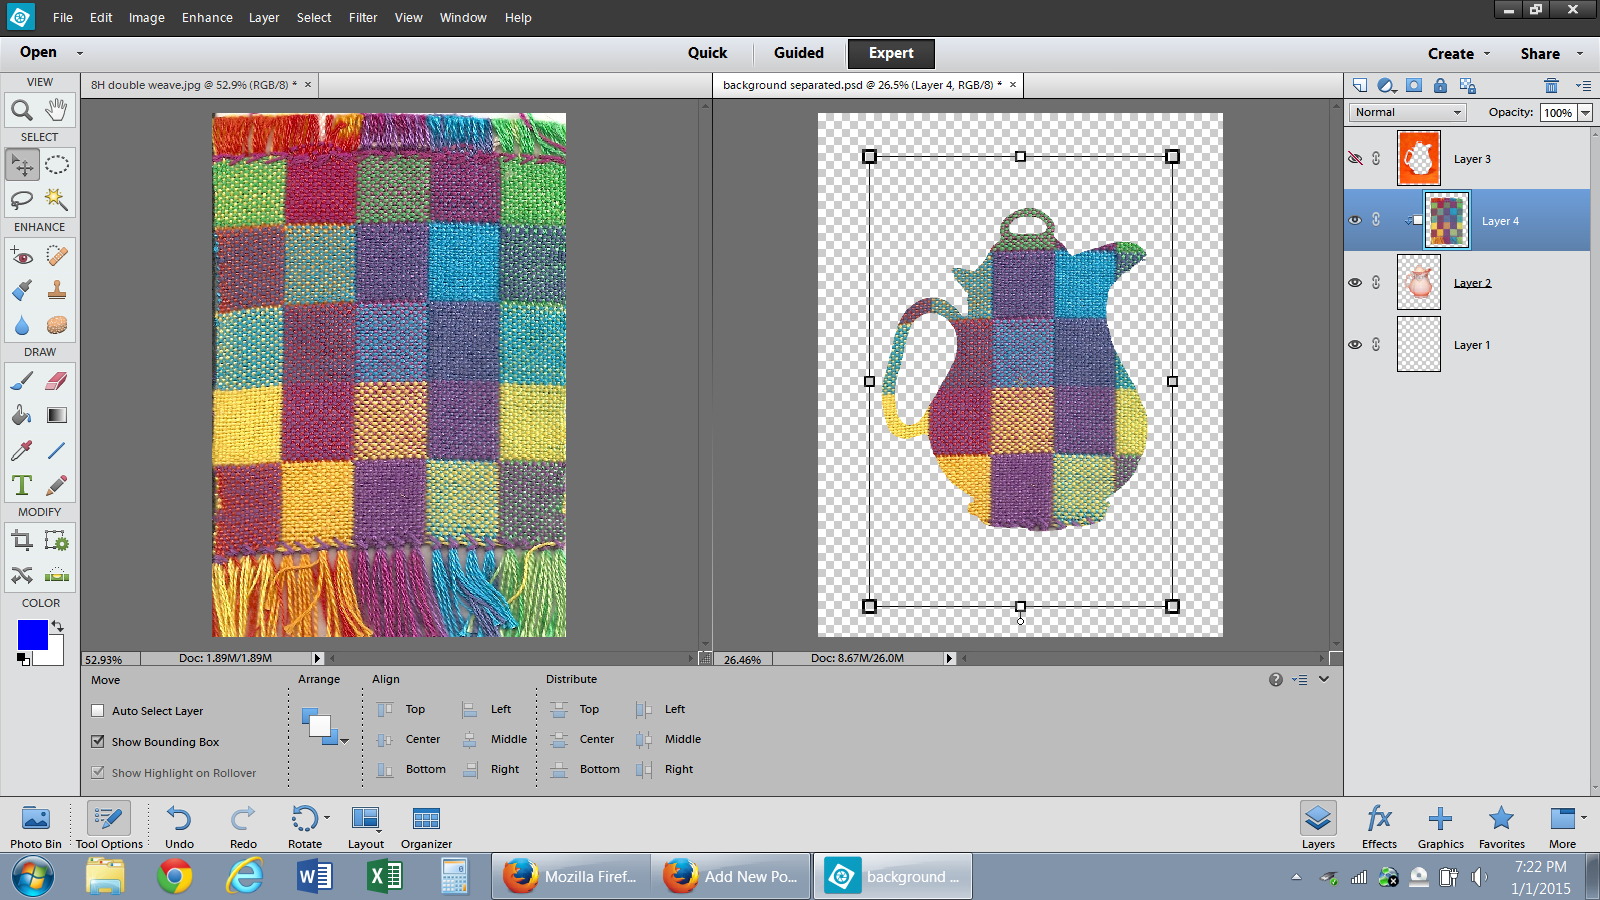Click the delete layer trash icon
Viewport: 1600px width, 900px height.
tap(1551, 86)
